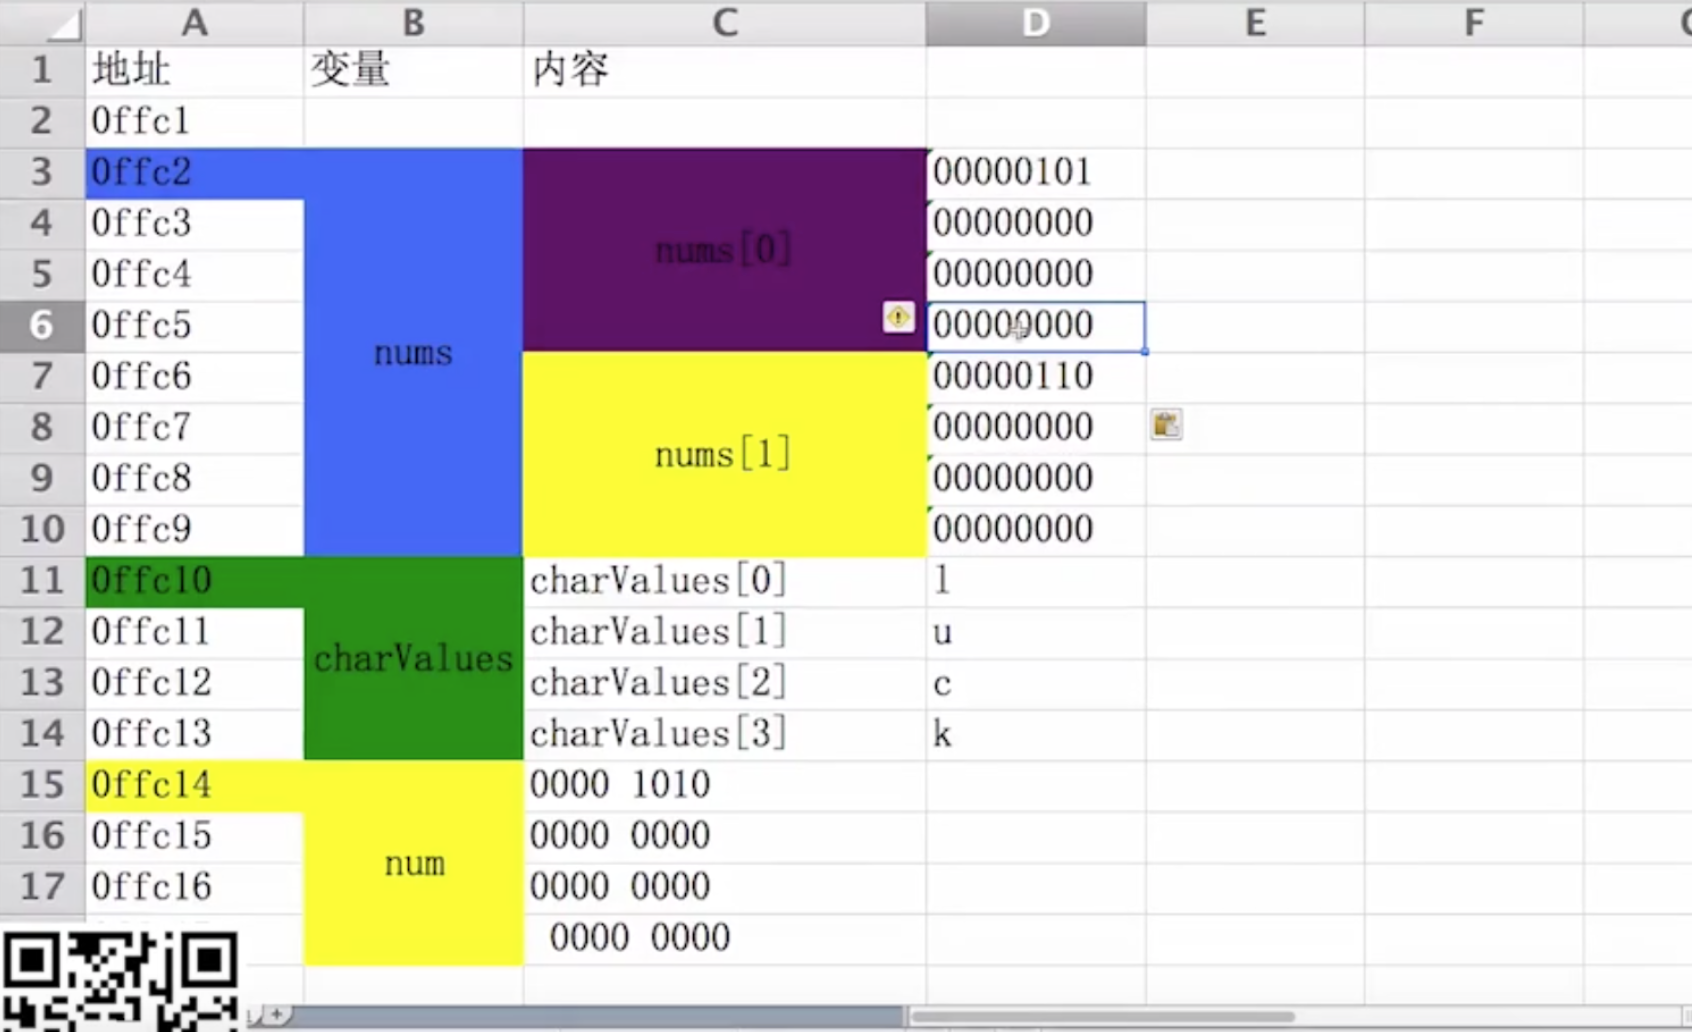Select row 1 header
The height and width of the screenshot is (1032, 1692).
(x=42, y=70)
